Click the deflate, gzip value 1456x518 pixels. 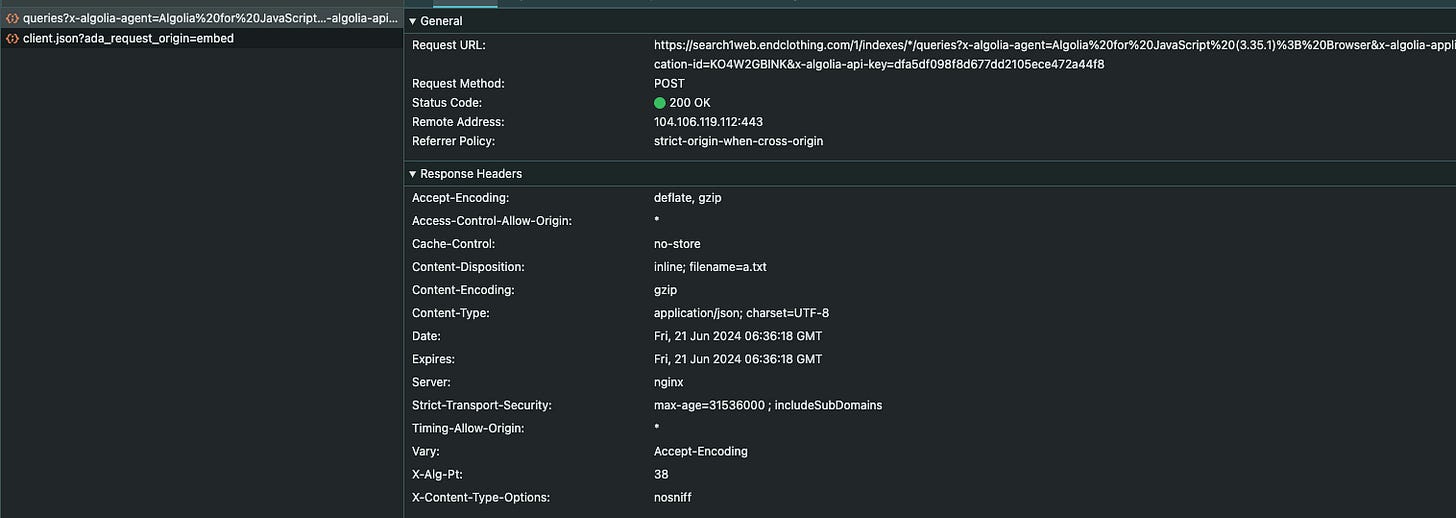click(687, 198)
